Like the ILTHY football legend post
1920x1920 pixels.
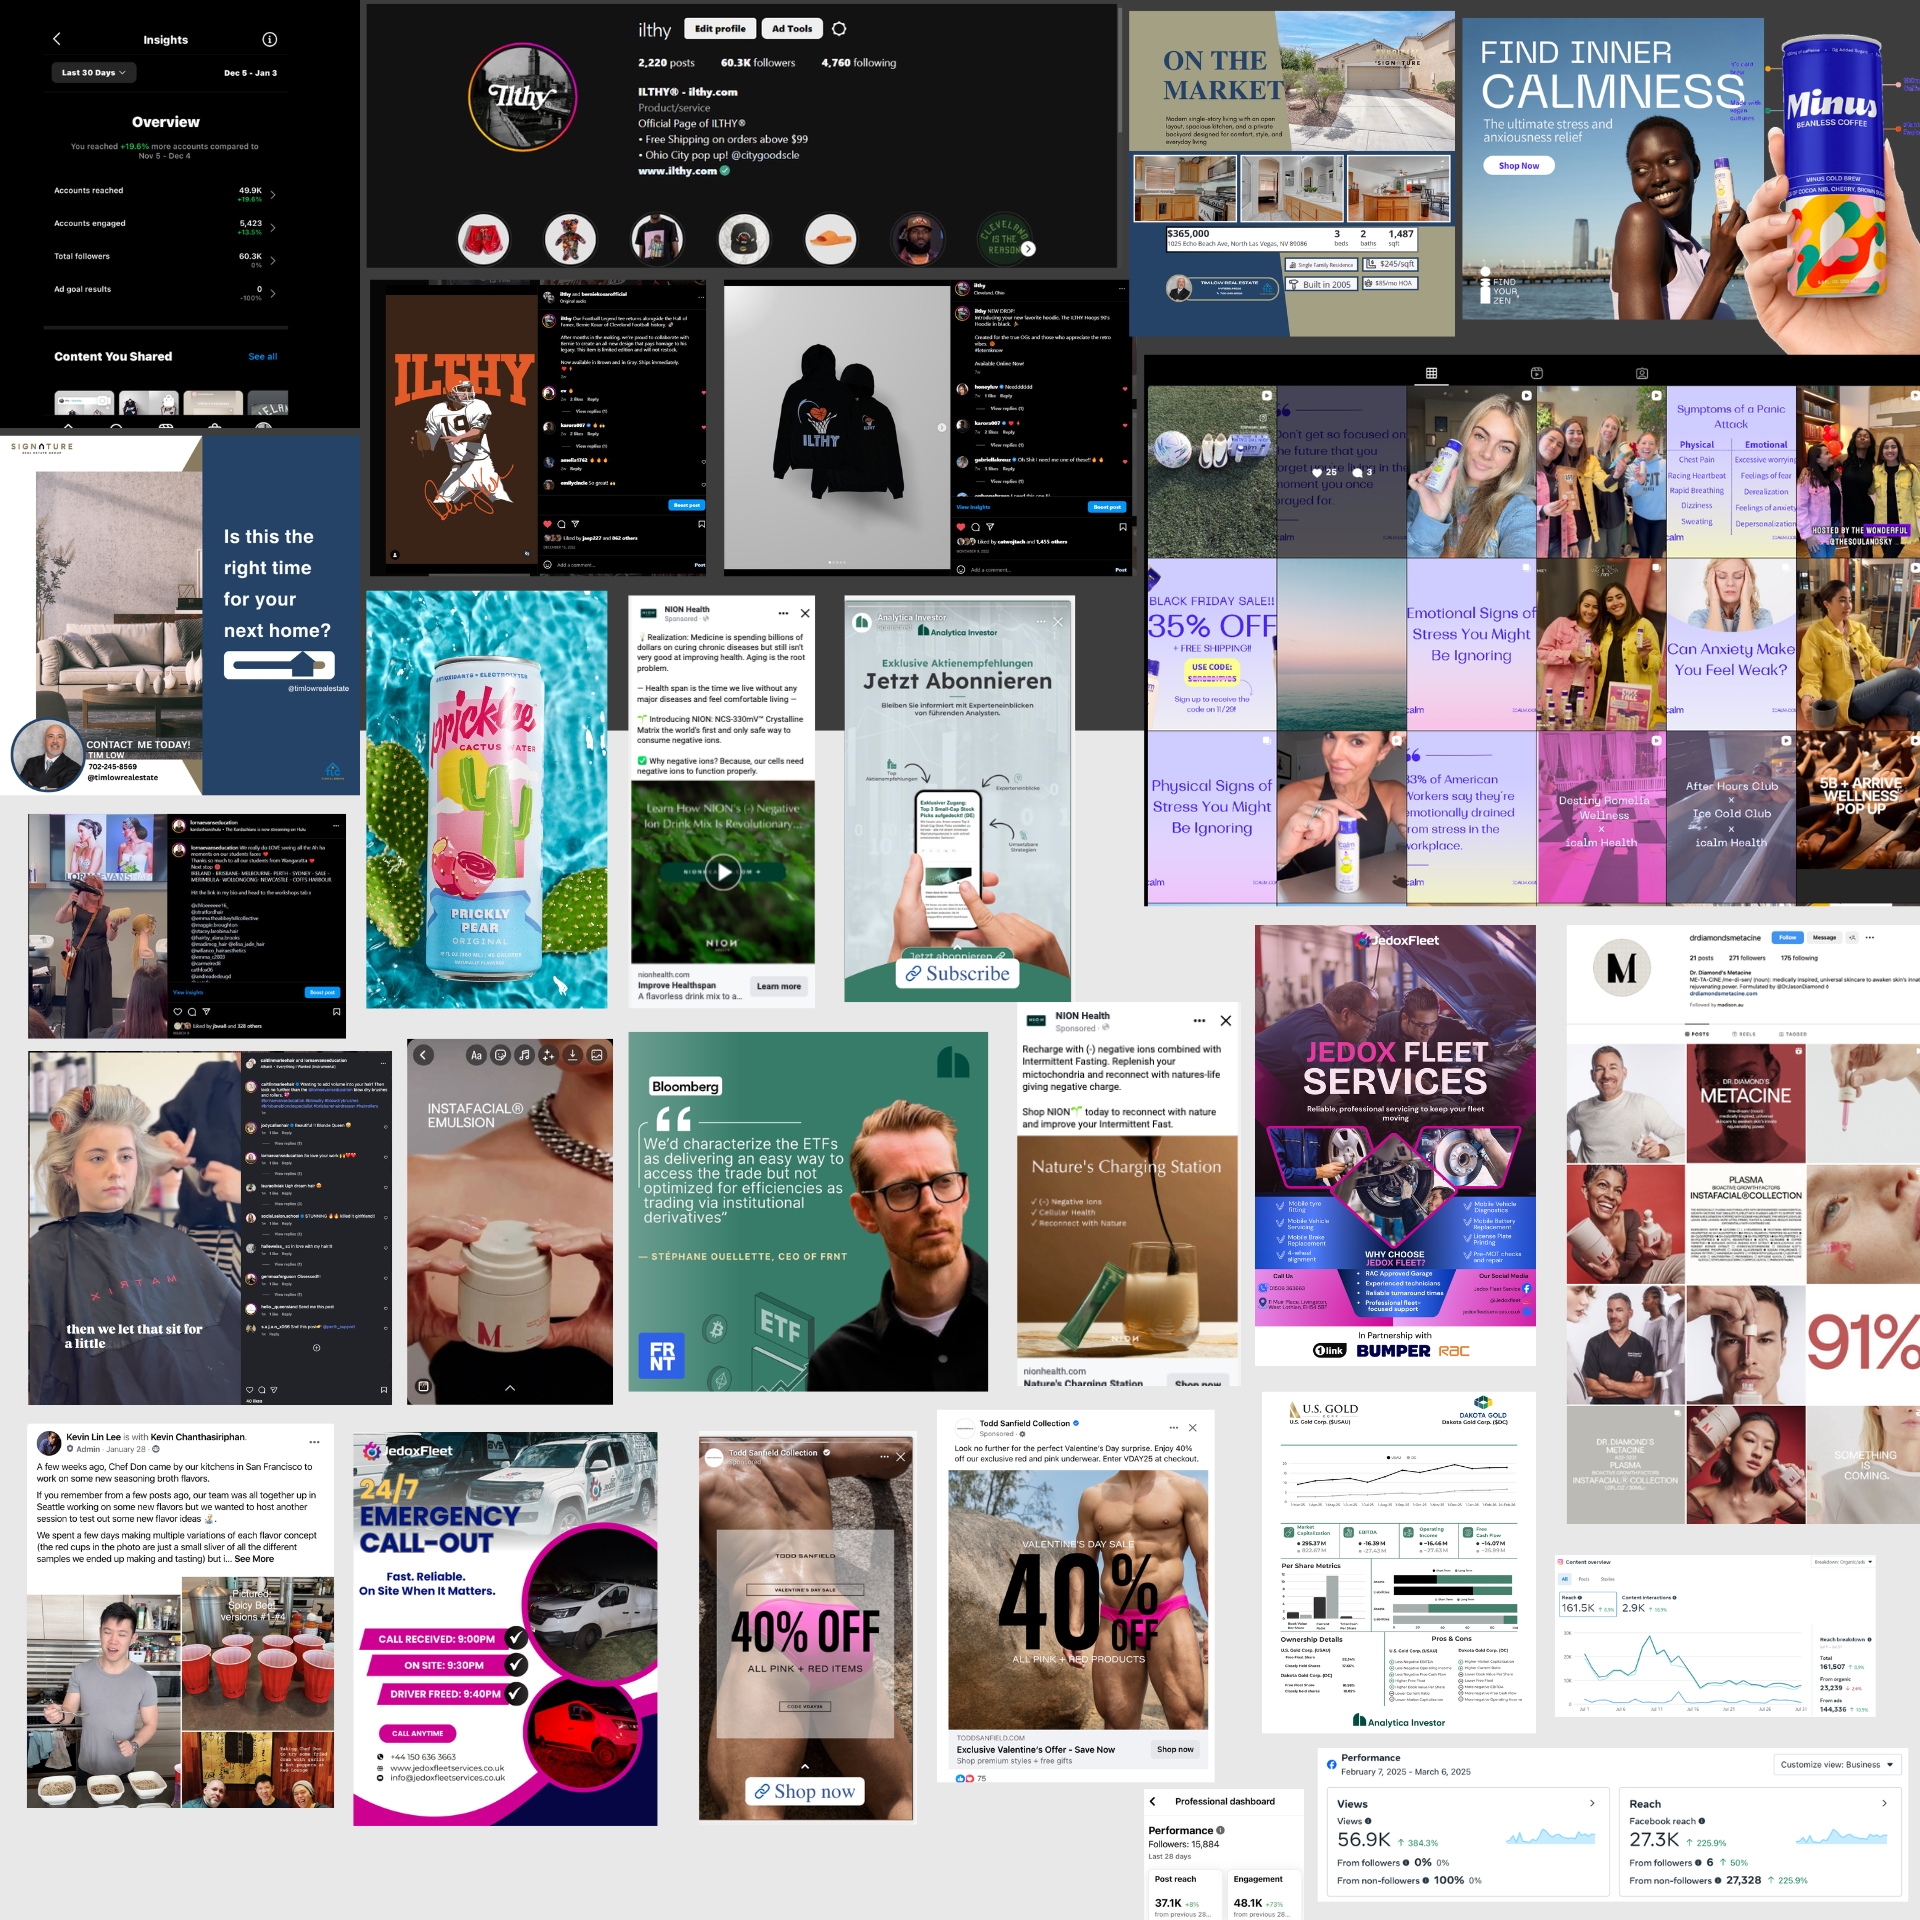coord(547,524)
